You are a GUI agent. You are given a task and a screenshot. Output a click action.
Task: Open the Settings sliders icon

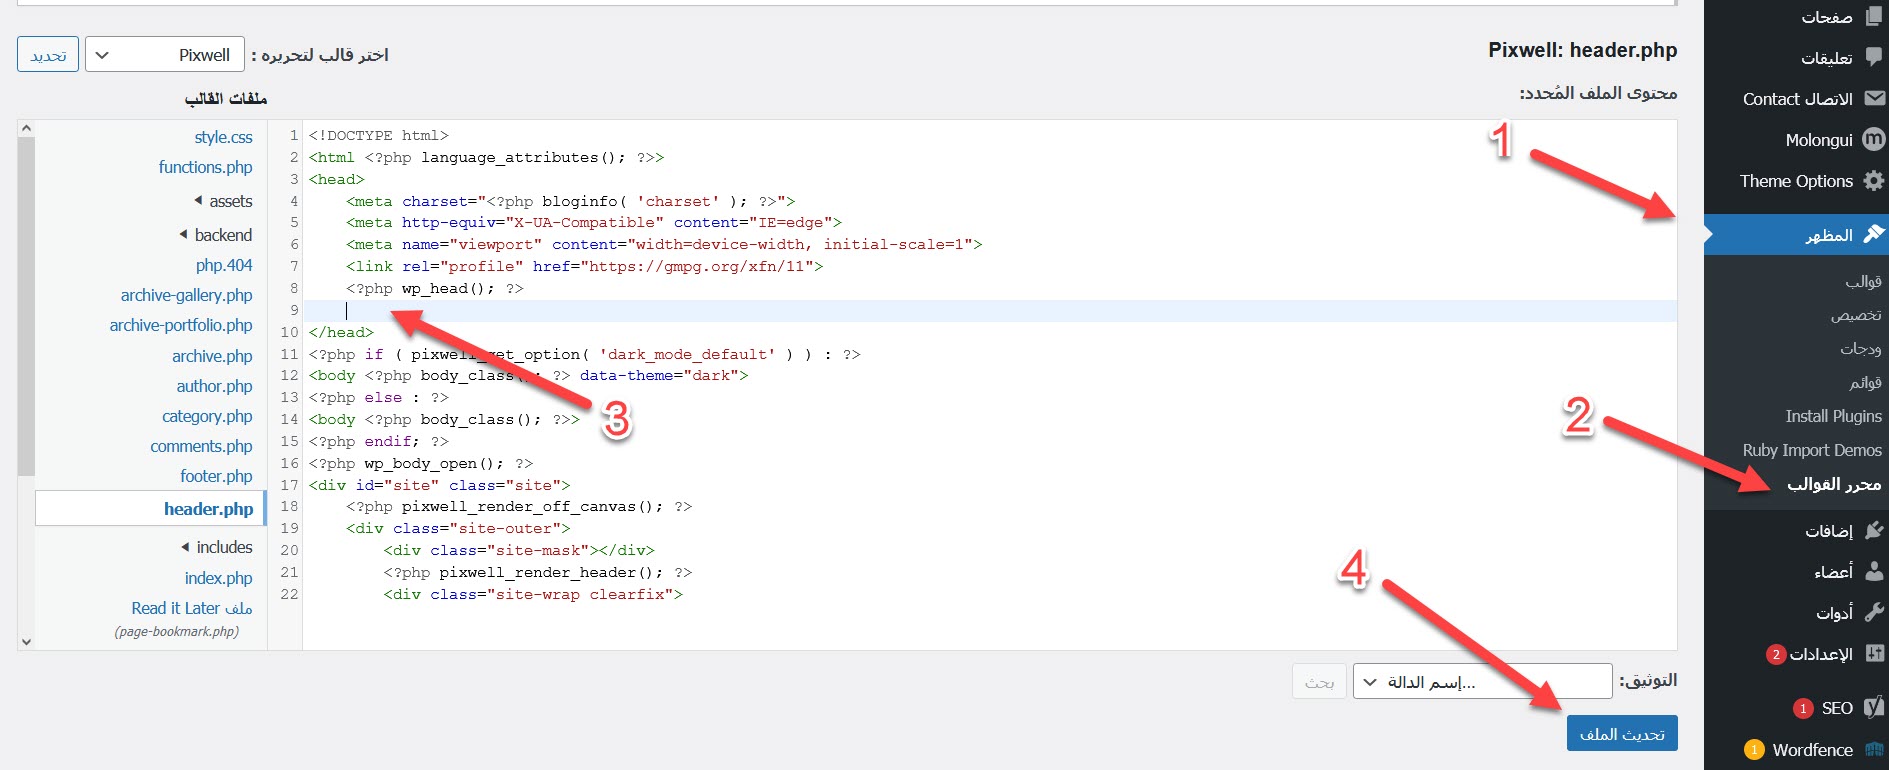click(1874, 654)
